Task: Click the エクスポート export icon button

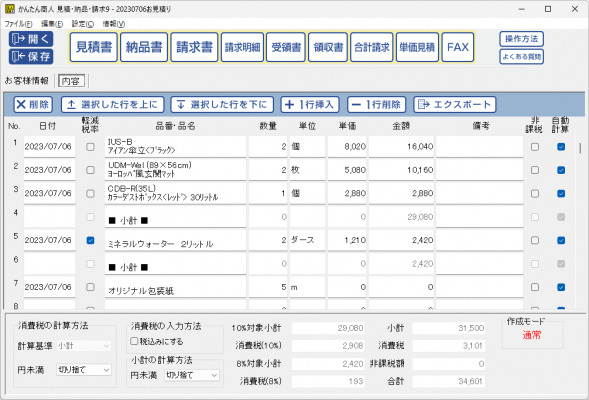Action: point(455,104)
